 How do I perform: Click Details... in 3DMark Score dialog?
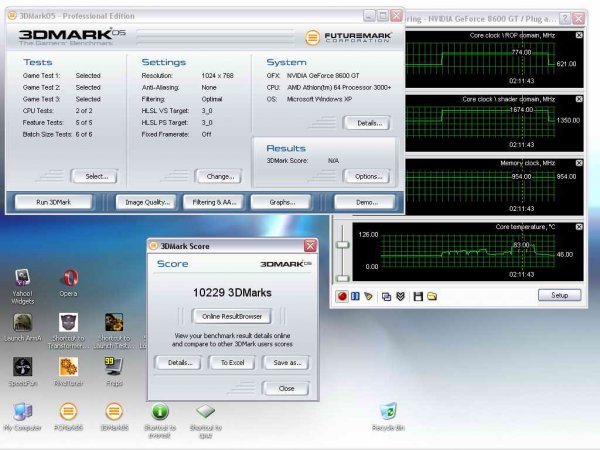tap(179, 362)
